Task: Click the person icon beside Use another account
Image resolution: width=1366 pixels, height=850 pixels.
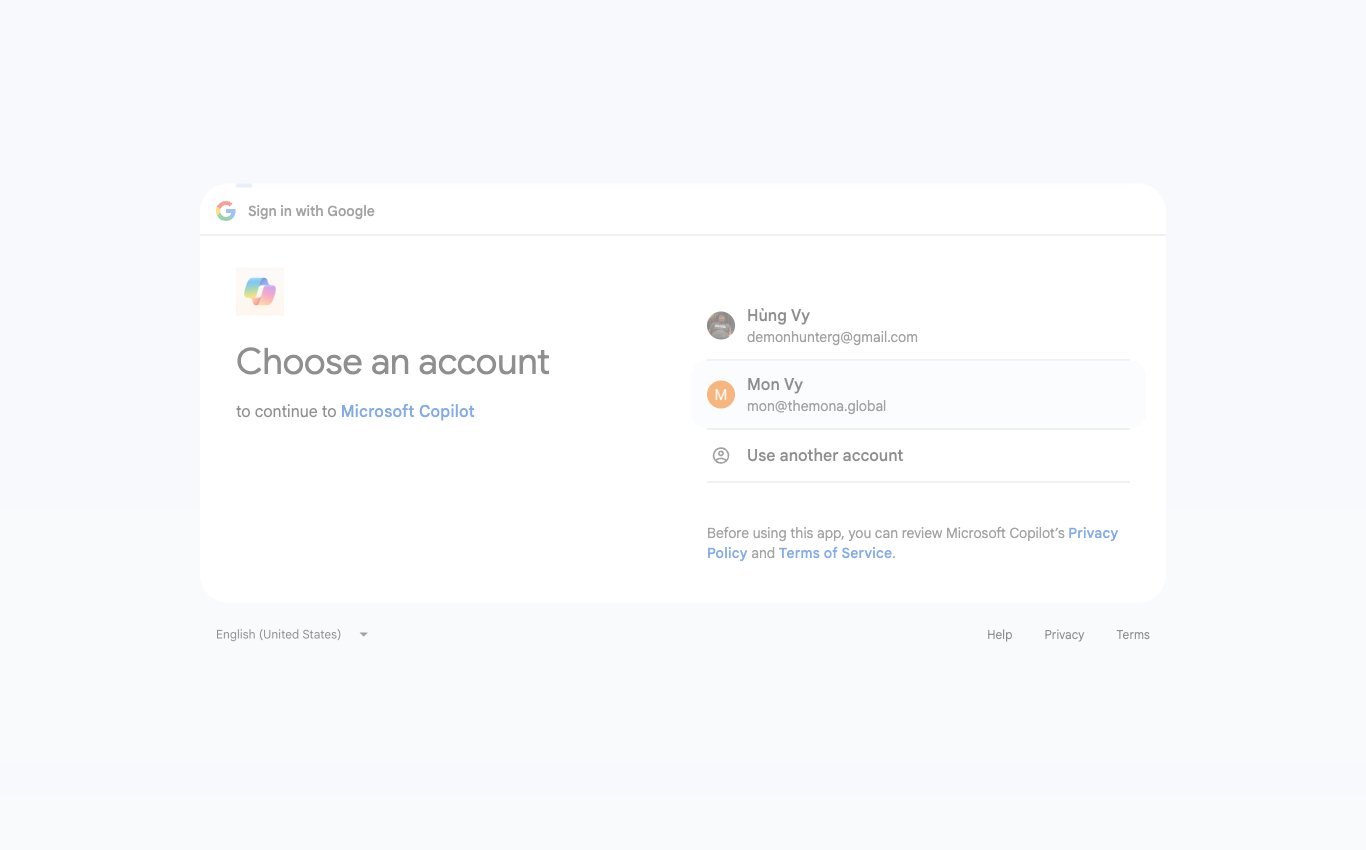Action: click(x=721, y=455)
